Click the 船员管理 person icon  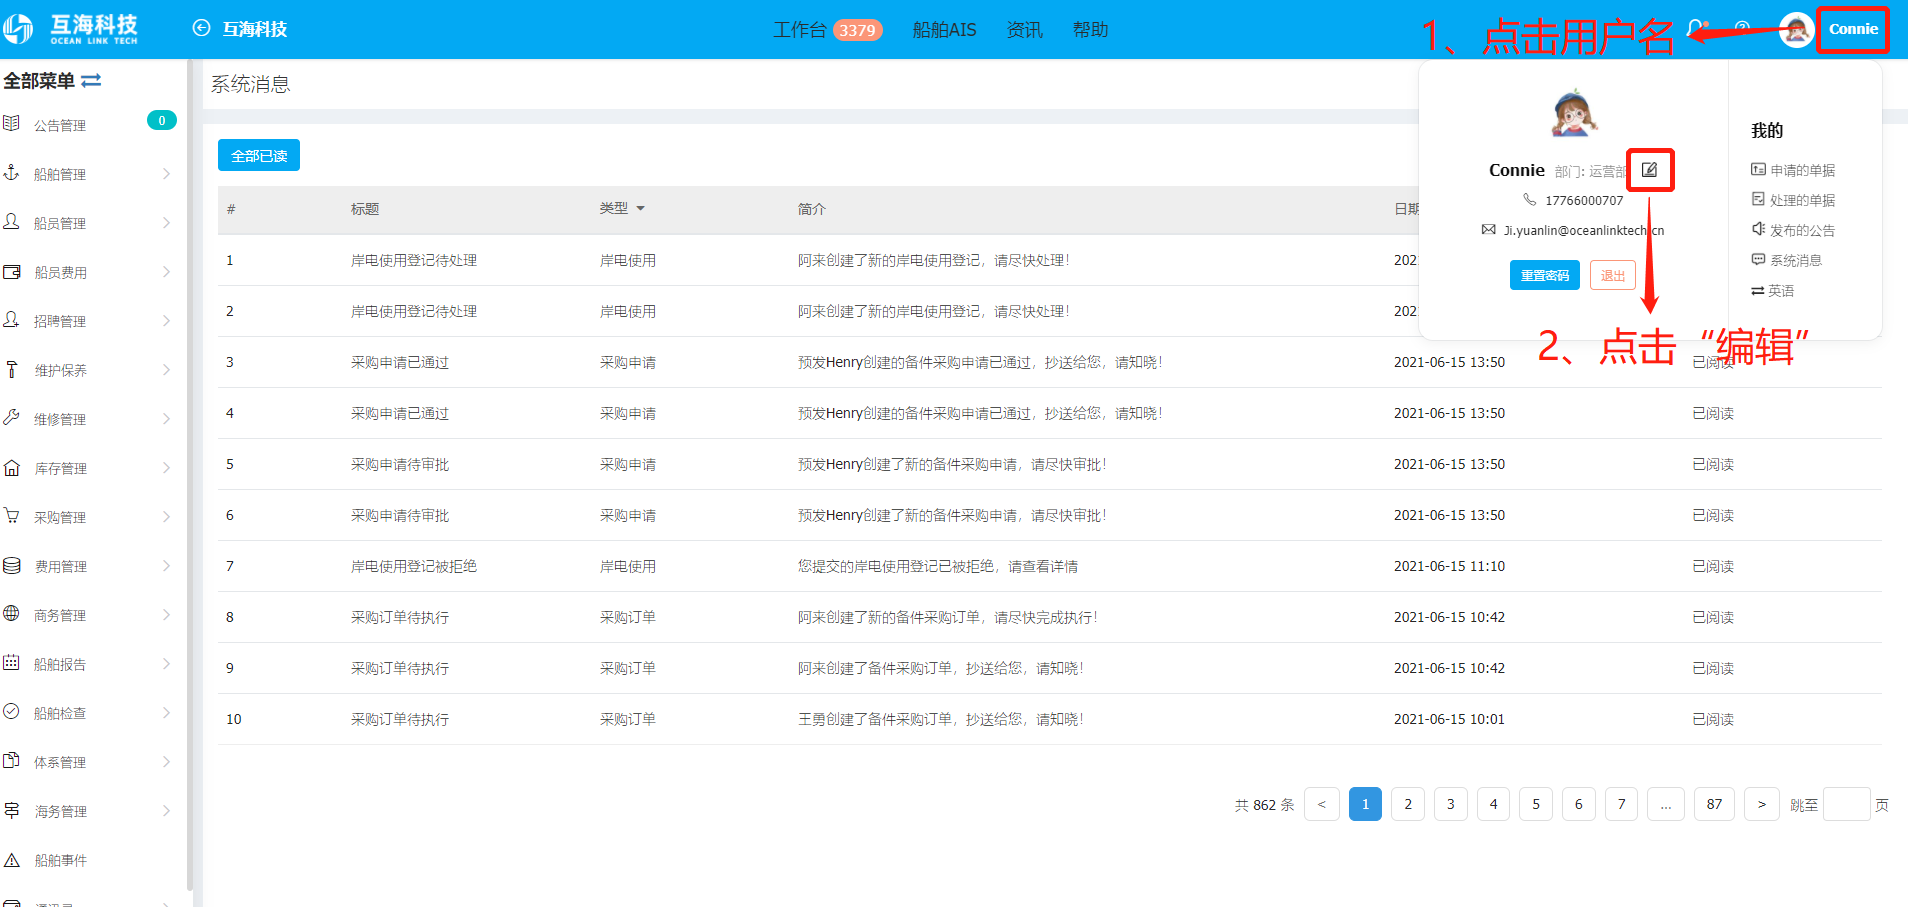pos(12,221)
